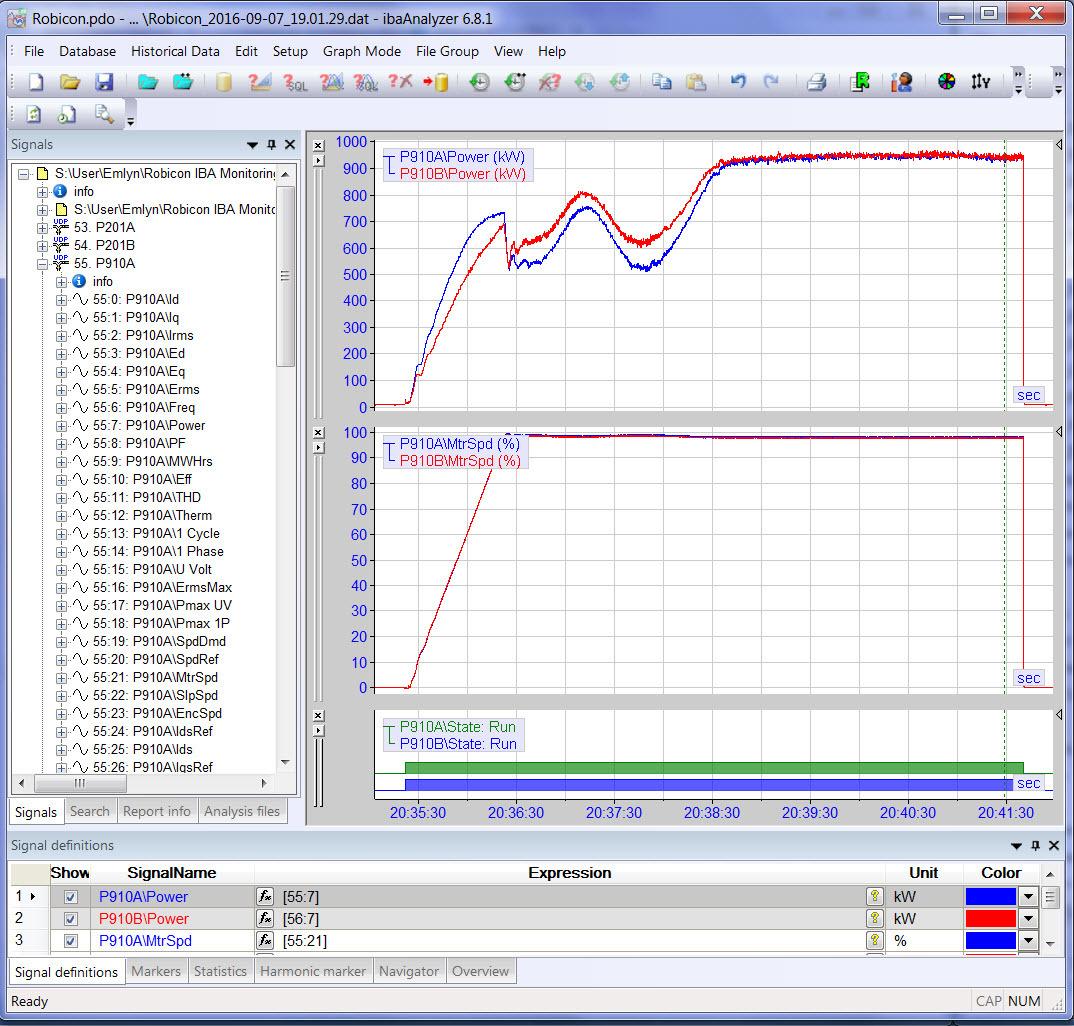Switch to the Analysis files tab
Screen dimensions: 1074x1026
pos(242,812)
